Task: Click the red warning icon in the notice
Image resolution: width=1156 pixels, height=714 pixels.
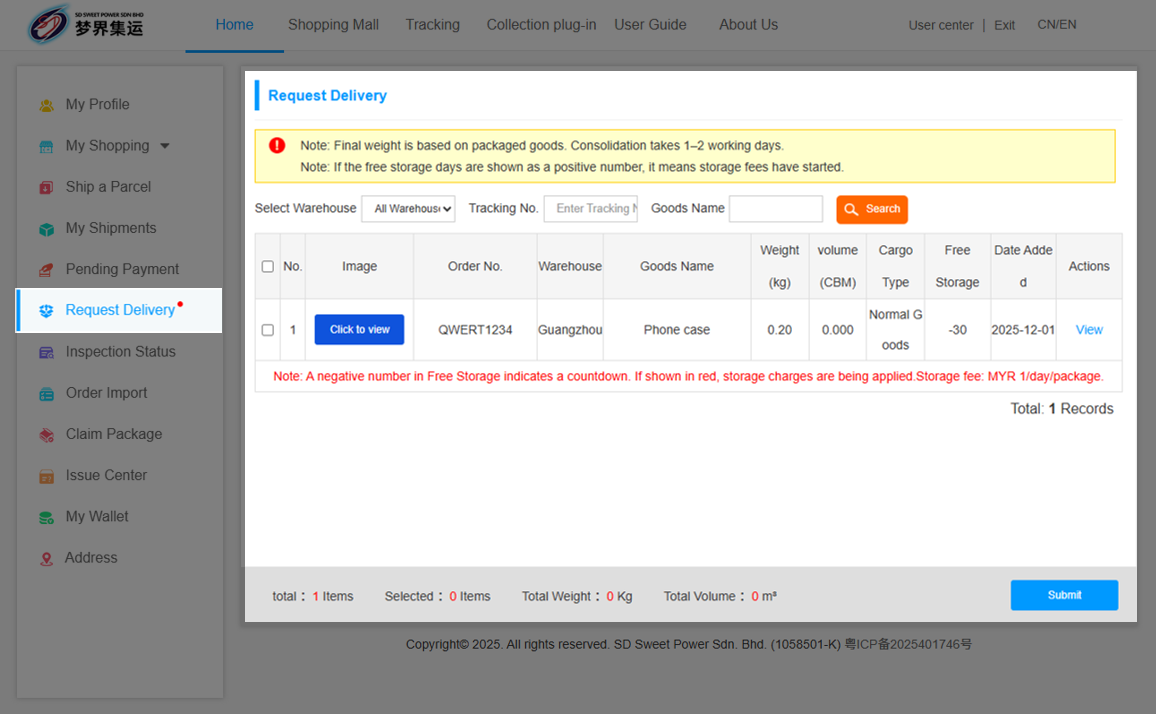Action: [x=277, y=145]
